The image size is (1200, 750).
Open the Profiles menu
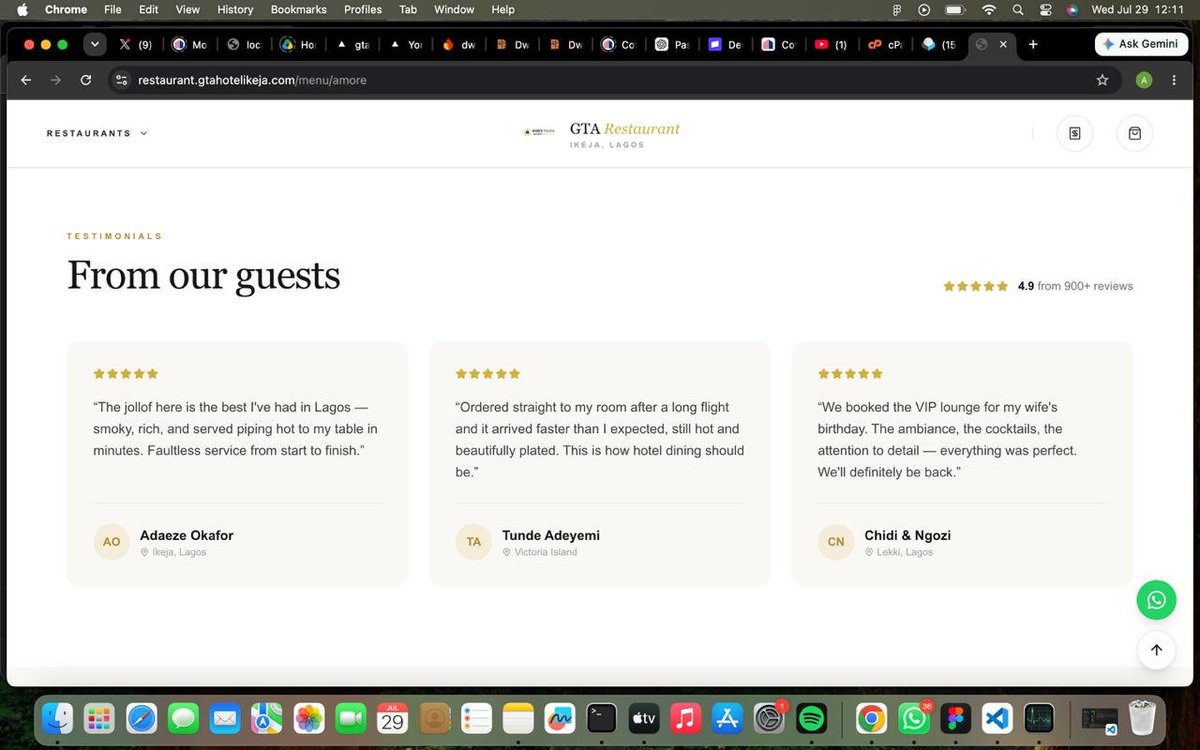pyautogui.click(x=363, y=9)
